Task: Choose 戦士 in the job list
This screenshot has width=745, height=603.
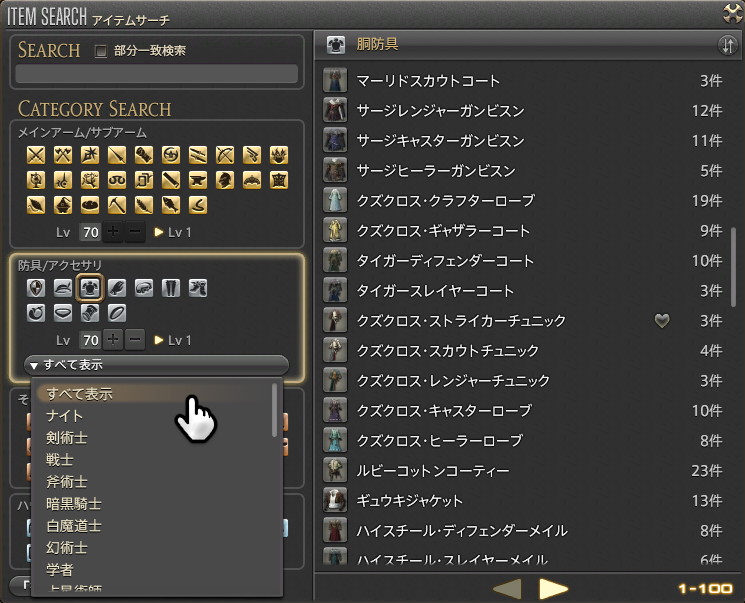Action: coord(153,459)
